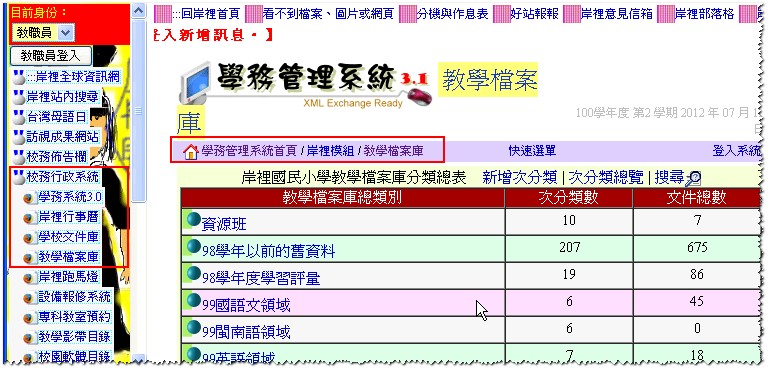Click sidebar scrollbar up arrow
This screenshot has height=374, width=773.
pos(139,10)
